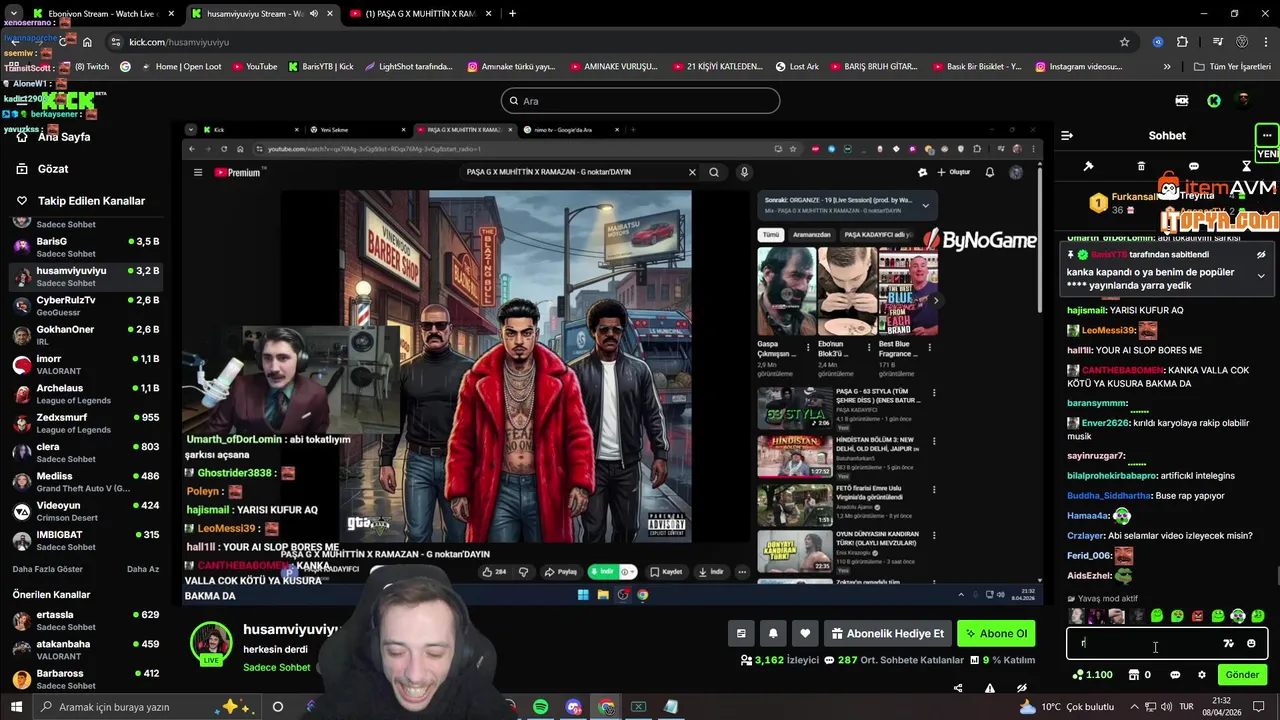Click the KICK badge icon in header
This screenshot has height=720, width=1280.
point(1182,101)
